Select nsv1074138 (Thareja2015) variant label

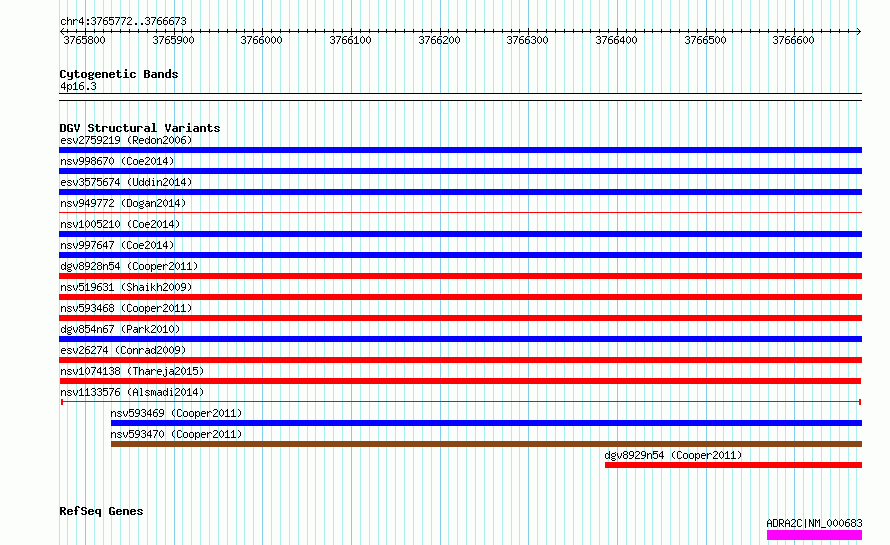[x=132, y=371]
